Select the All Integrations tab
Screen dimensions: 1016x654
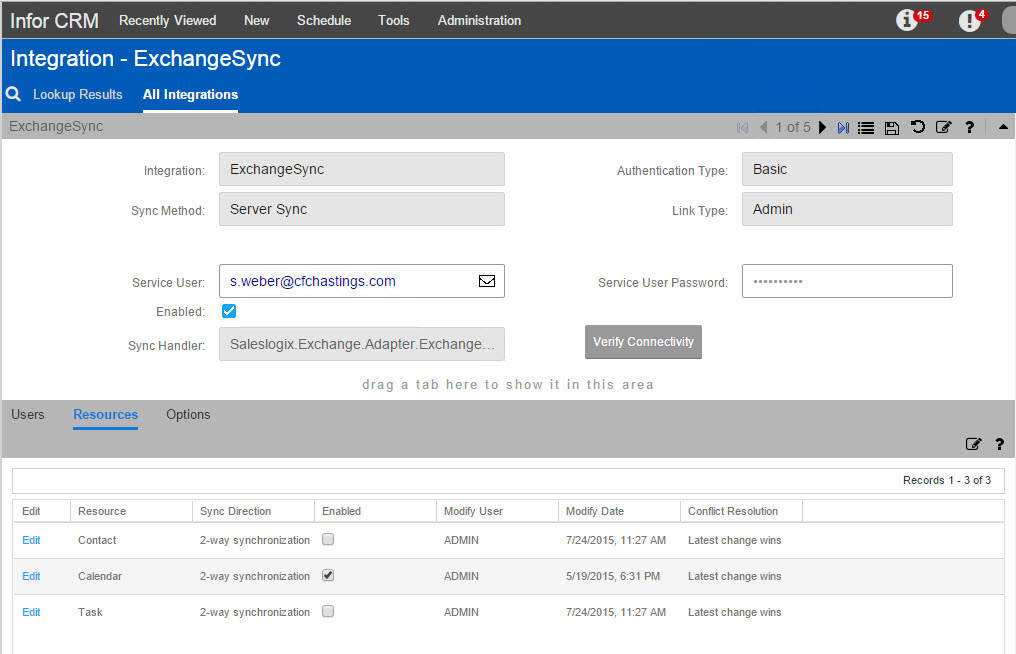pos(190,95)
